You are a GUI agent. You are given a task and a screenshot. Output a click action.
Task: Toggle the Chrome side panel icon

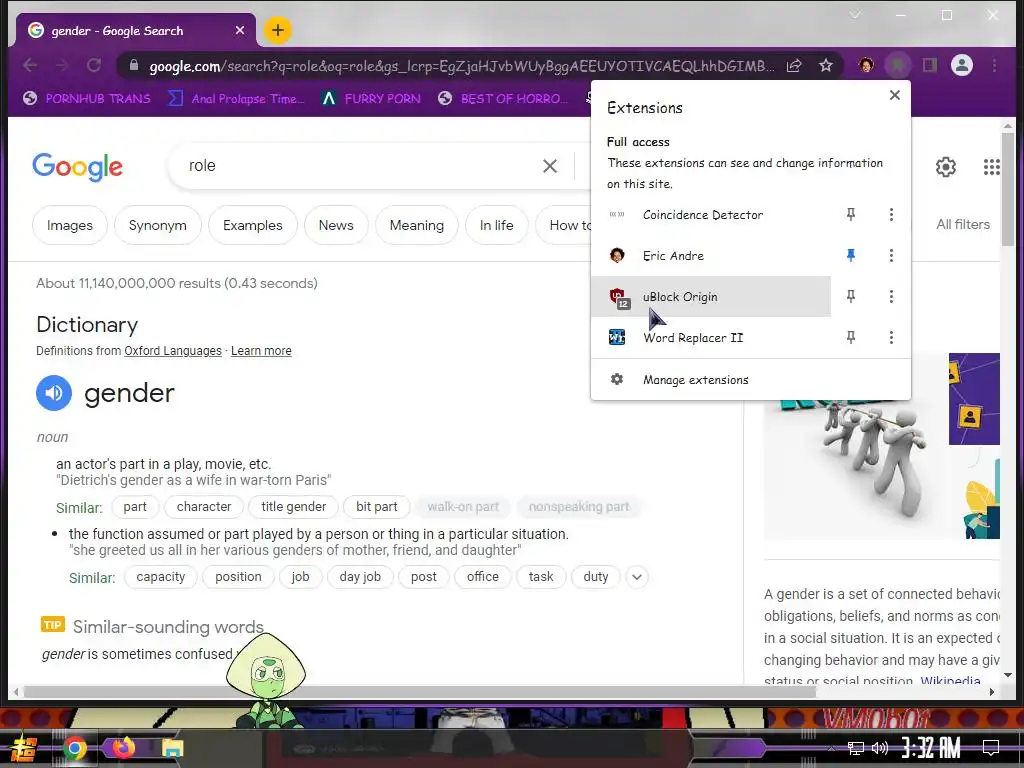point(929,65)
